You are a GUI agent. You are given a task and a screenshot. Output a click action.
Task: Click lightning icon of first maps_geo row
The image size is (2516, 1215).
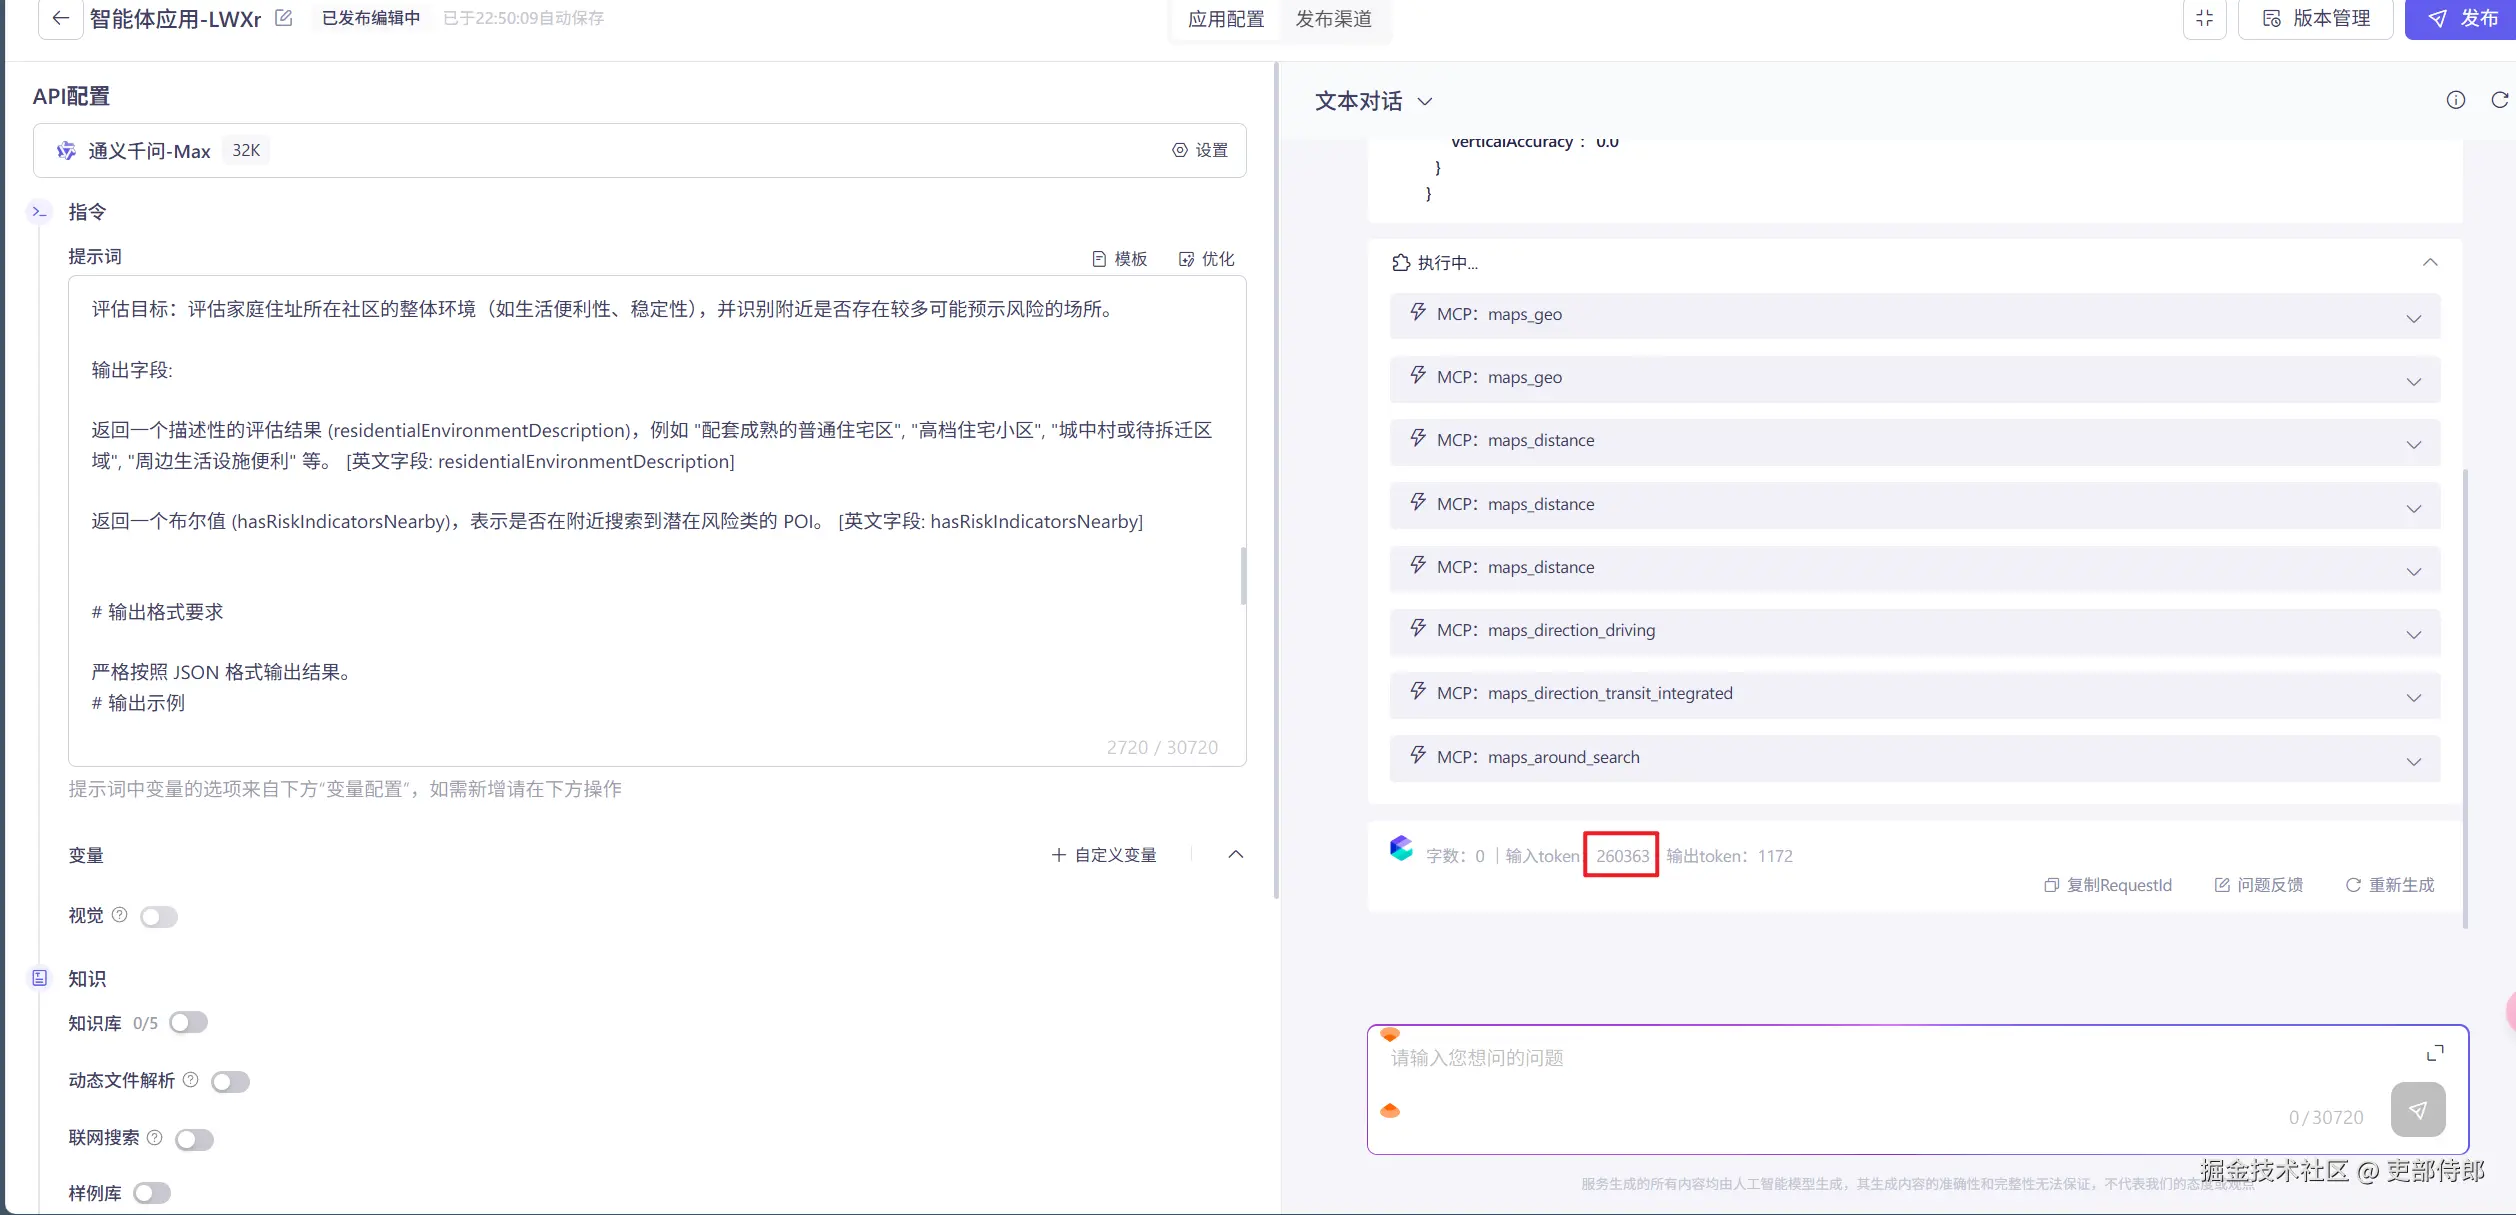[x=1418, y=312]
